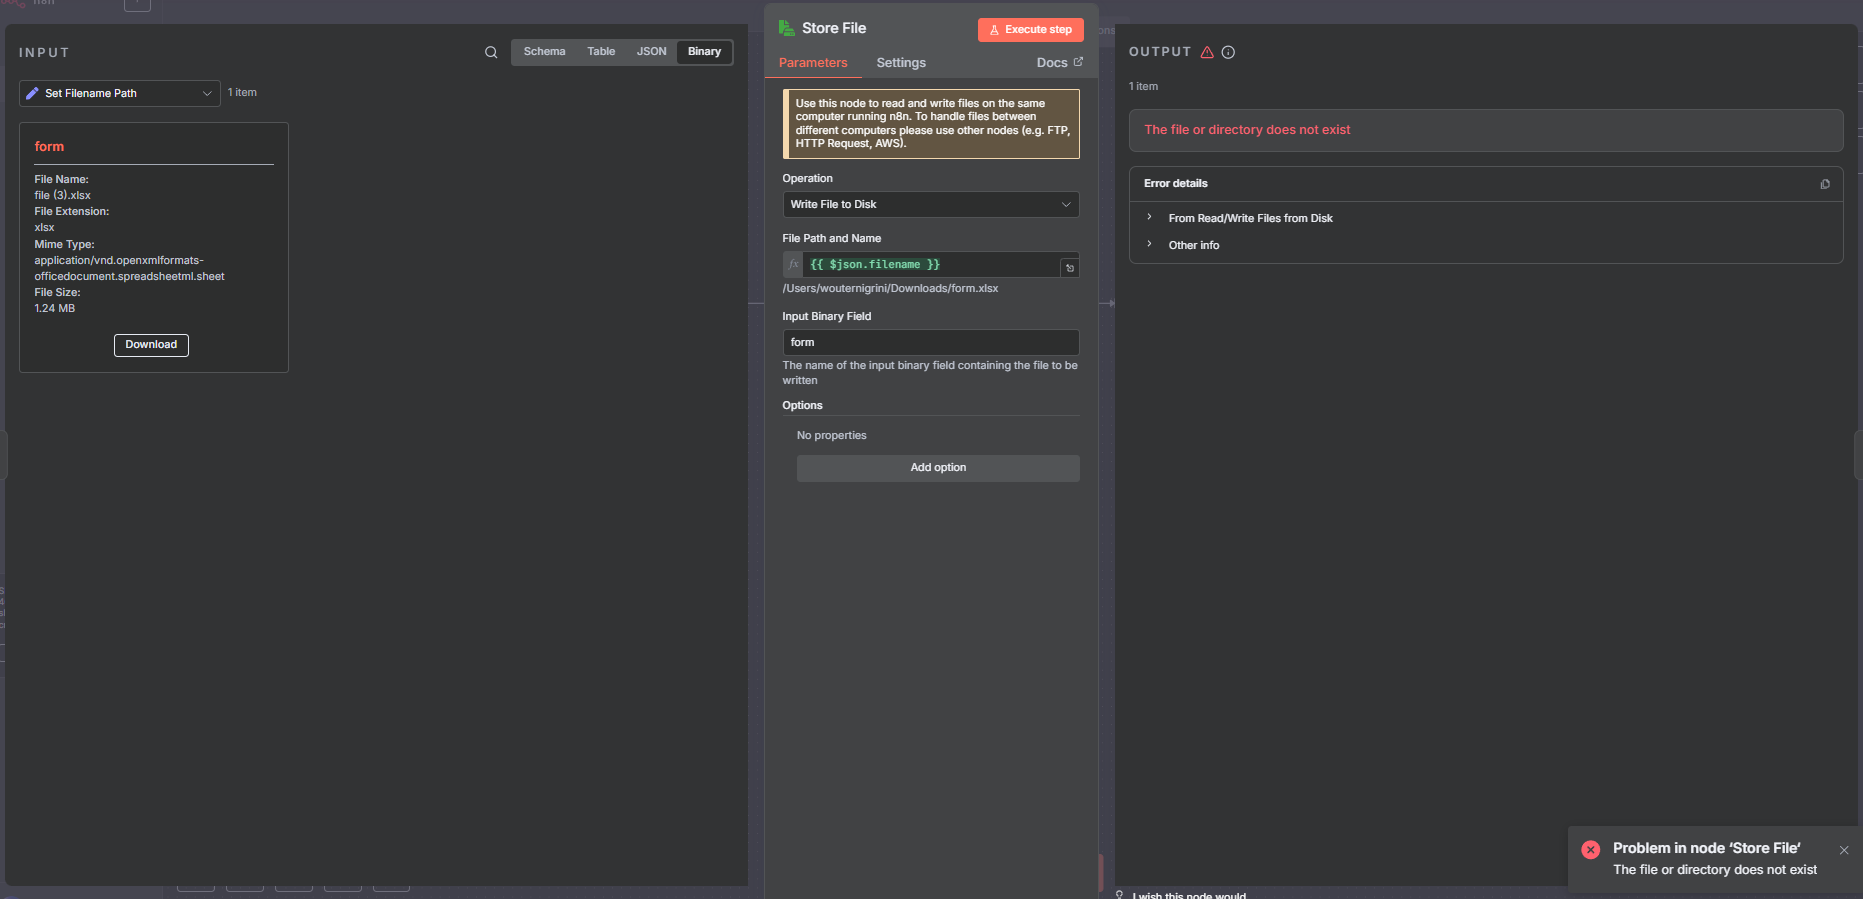Switch input view to JSON
1863x899 pixels.
[651, 52]
